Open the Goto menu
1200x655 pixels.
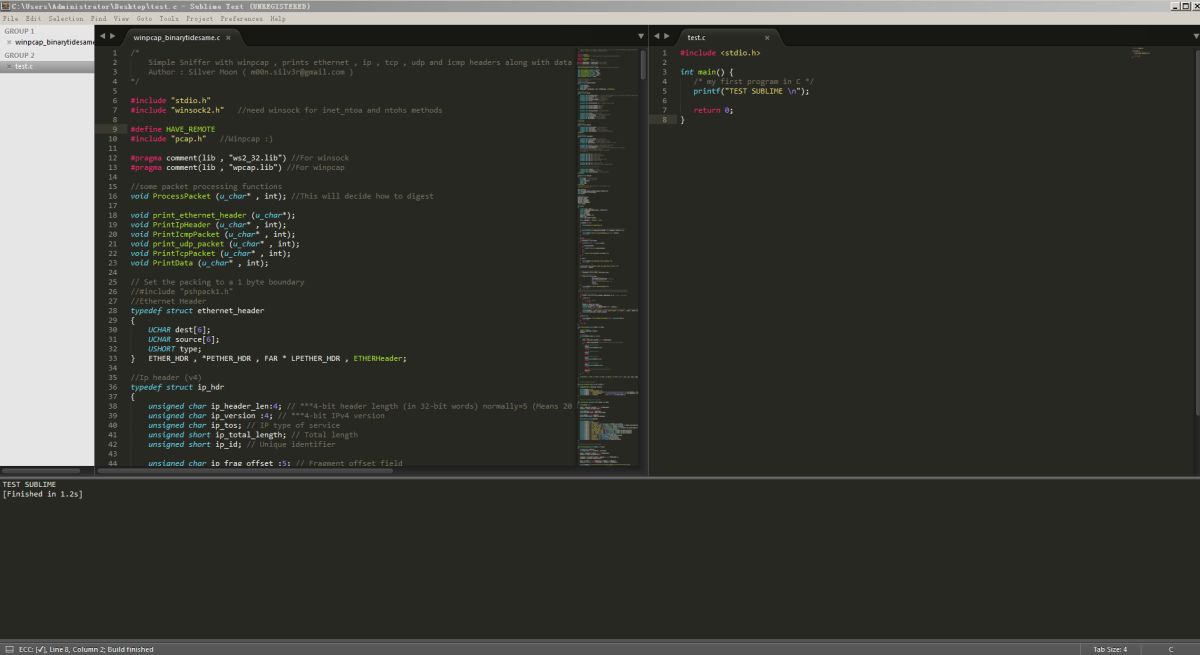144,18
